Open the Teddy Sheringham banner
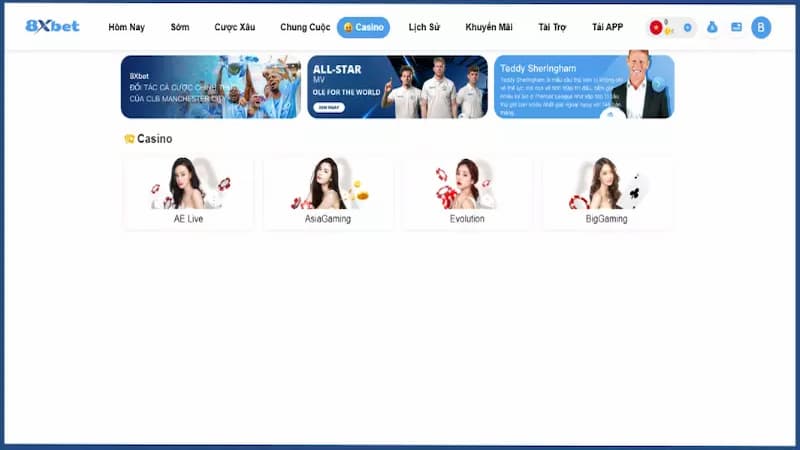This screenshot has height=450, width=800. (x=584, y=87)
